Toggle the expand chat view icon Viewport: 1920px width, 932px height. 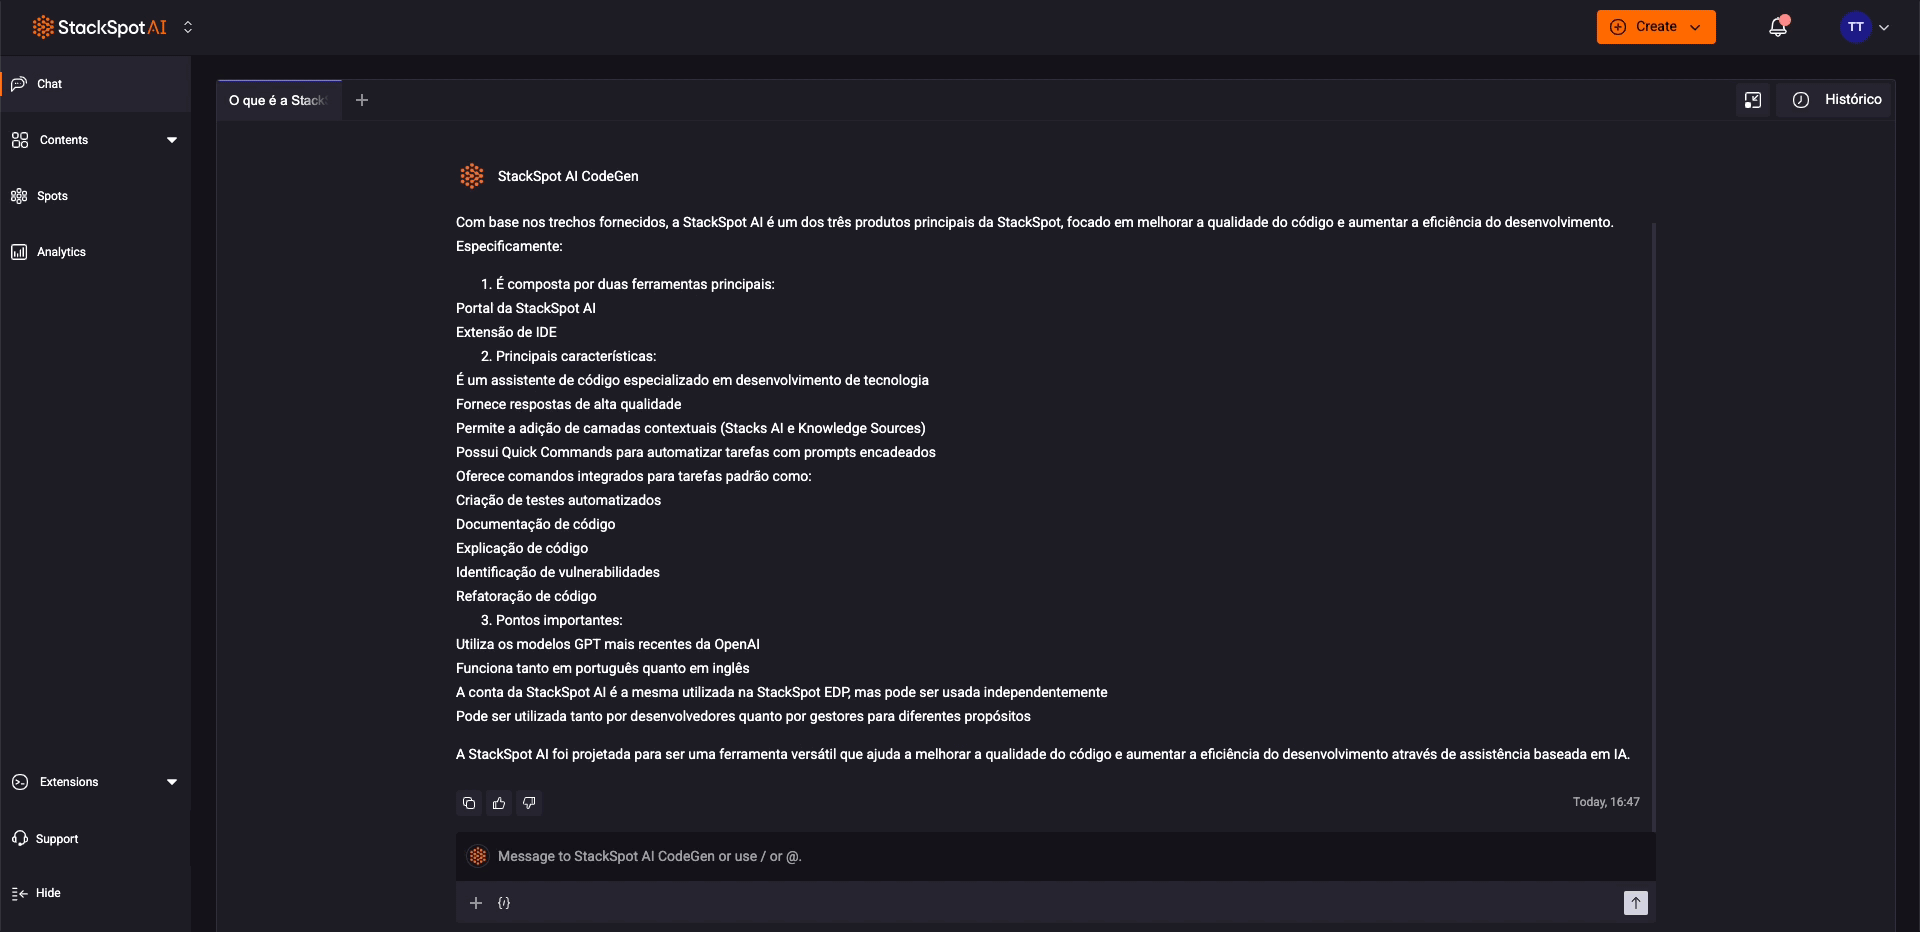(1752, 100)
